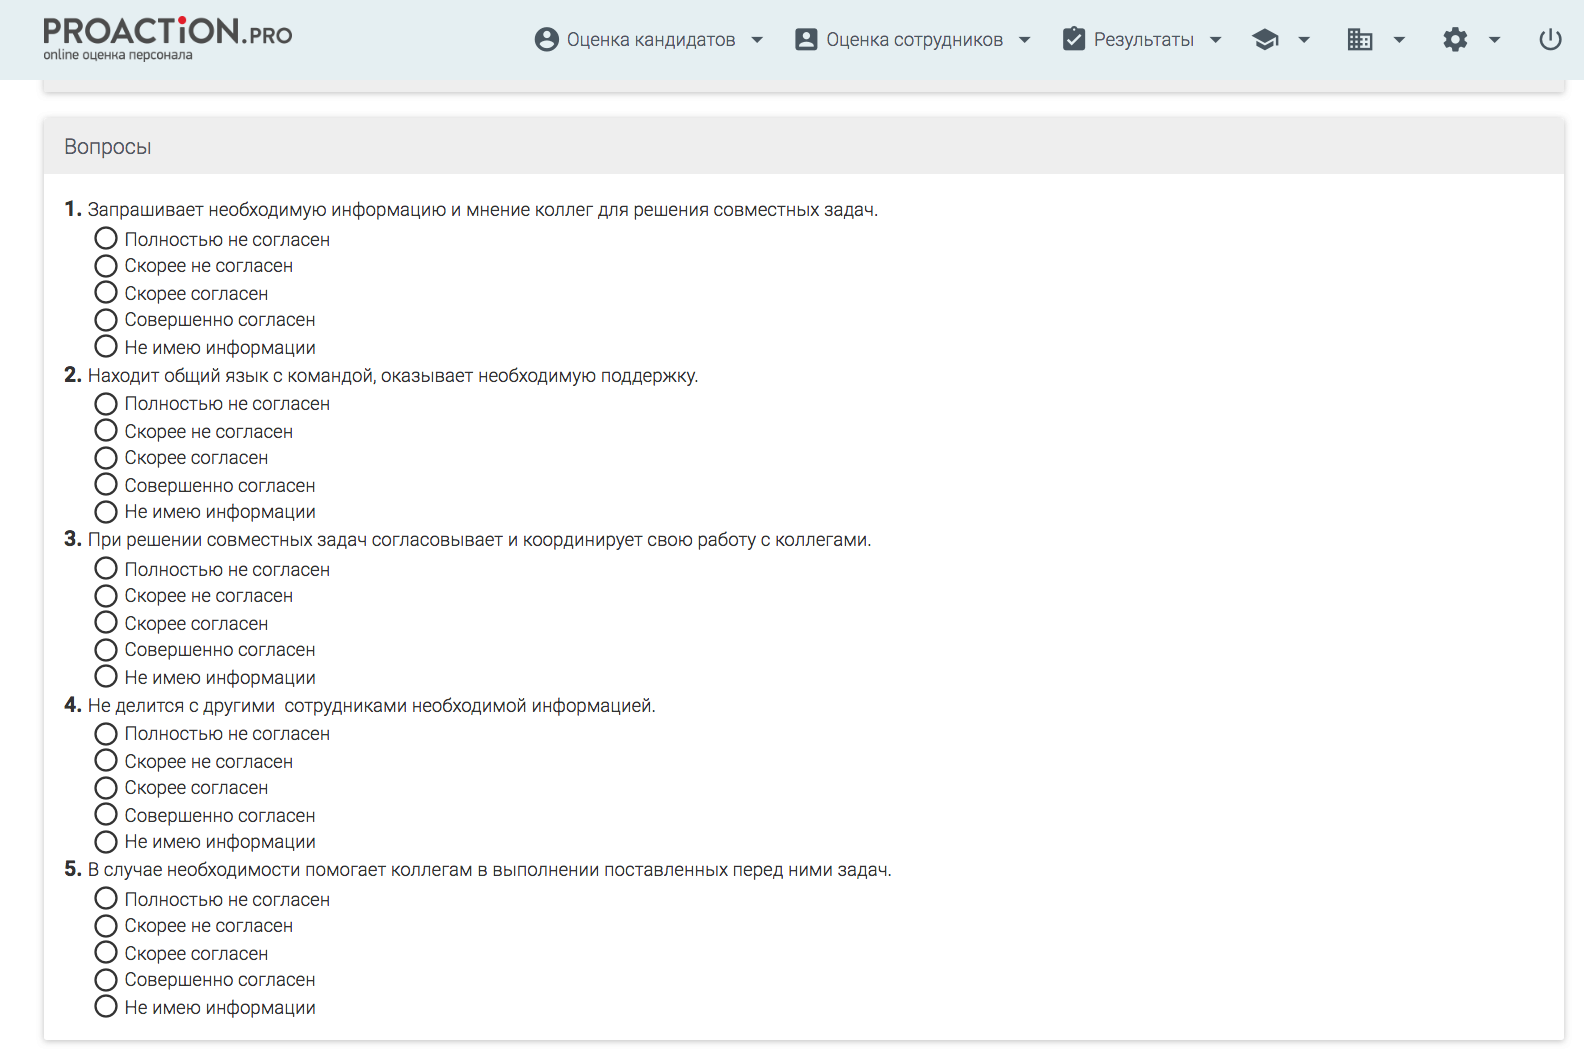Select 'Скорее согласен' for question 3
Screen dimensions: 1584x1054
click(106, 622)
